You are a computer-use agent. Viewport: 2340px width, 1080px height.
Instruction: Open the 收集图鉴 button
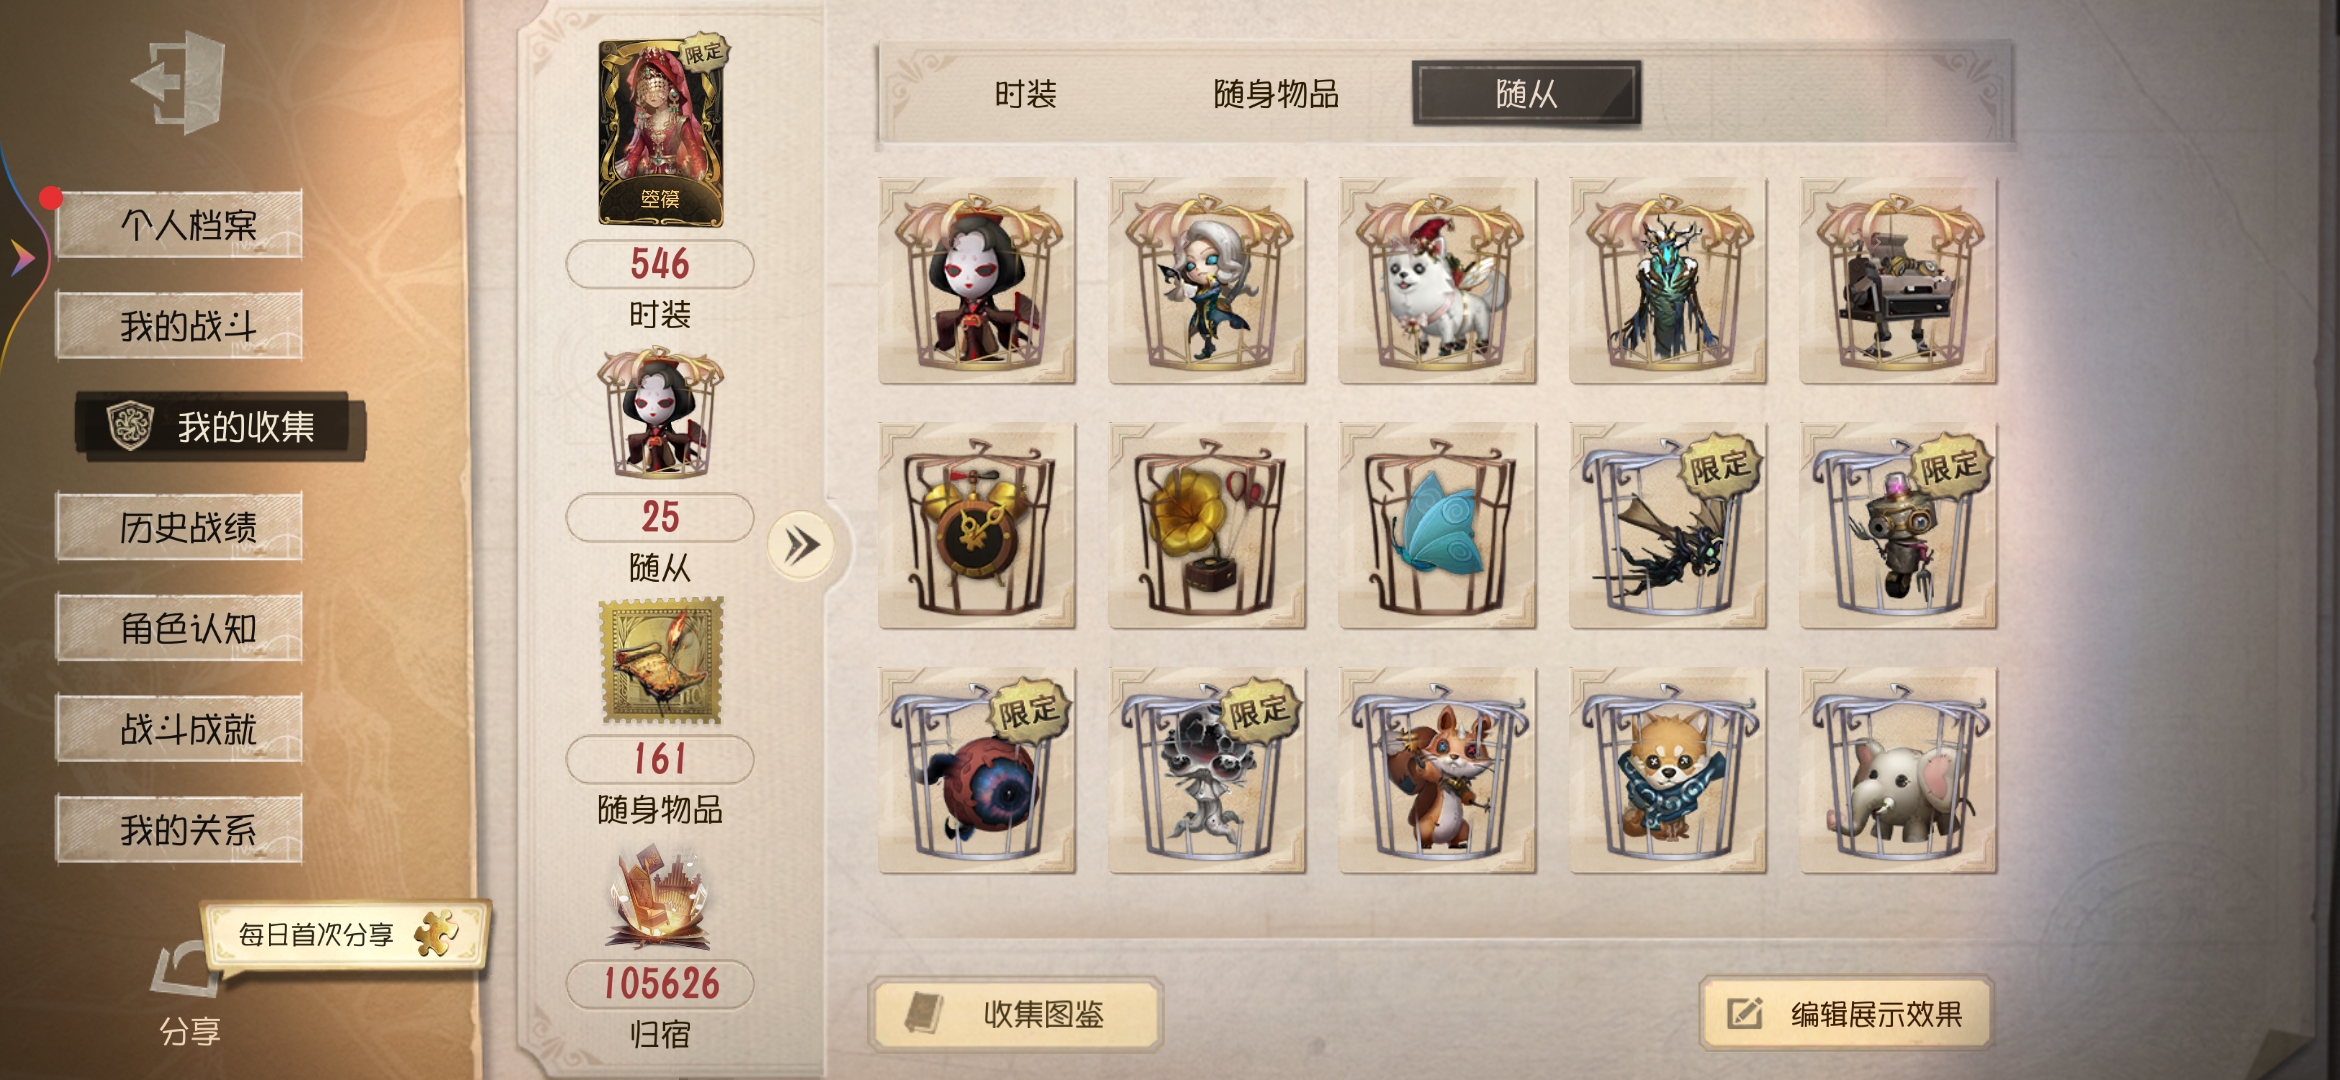pos(1015,1014)
